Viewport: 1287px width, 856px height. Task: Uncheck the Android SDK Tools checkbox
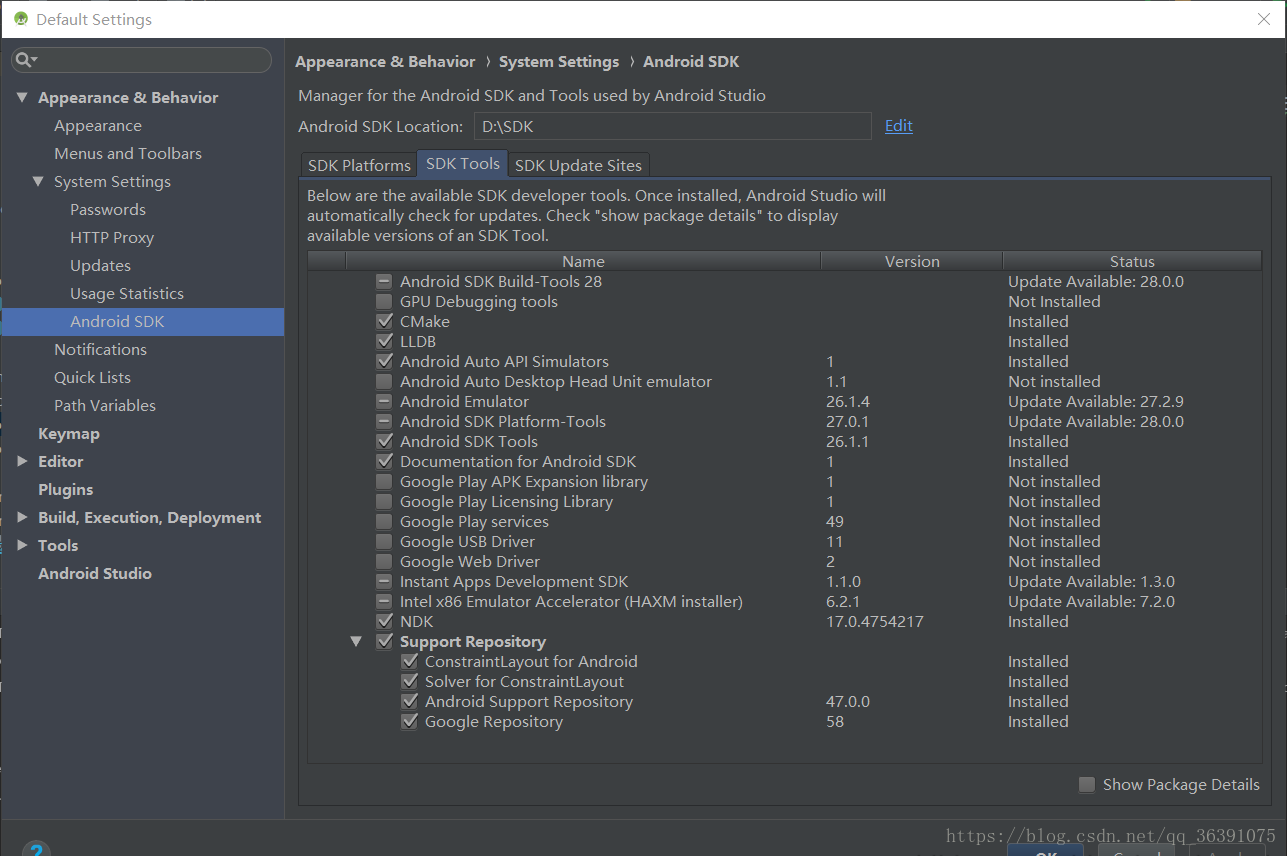point(384,442)
